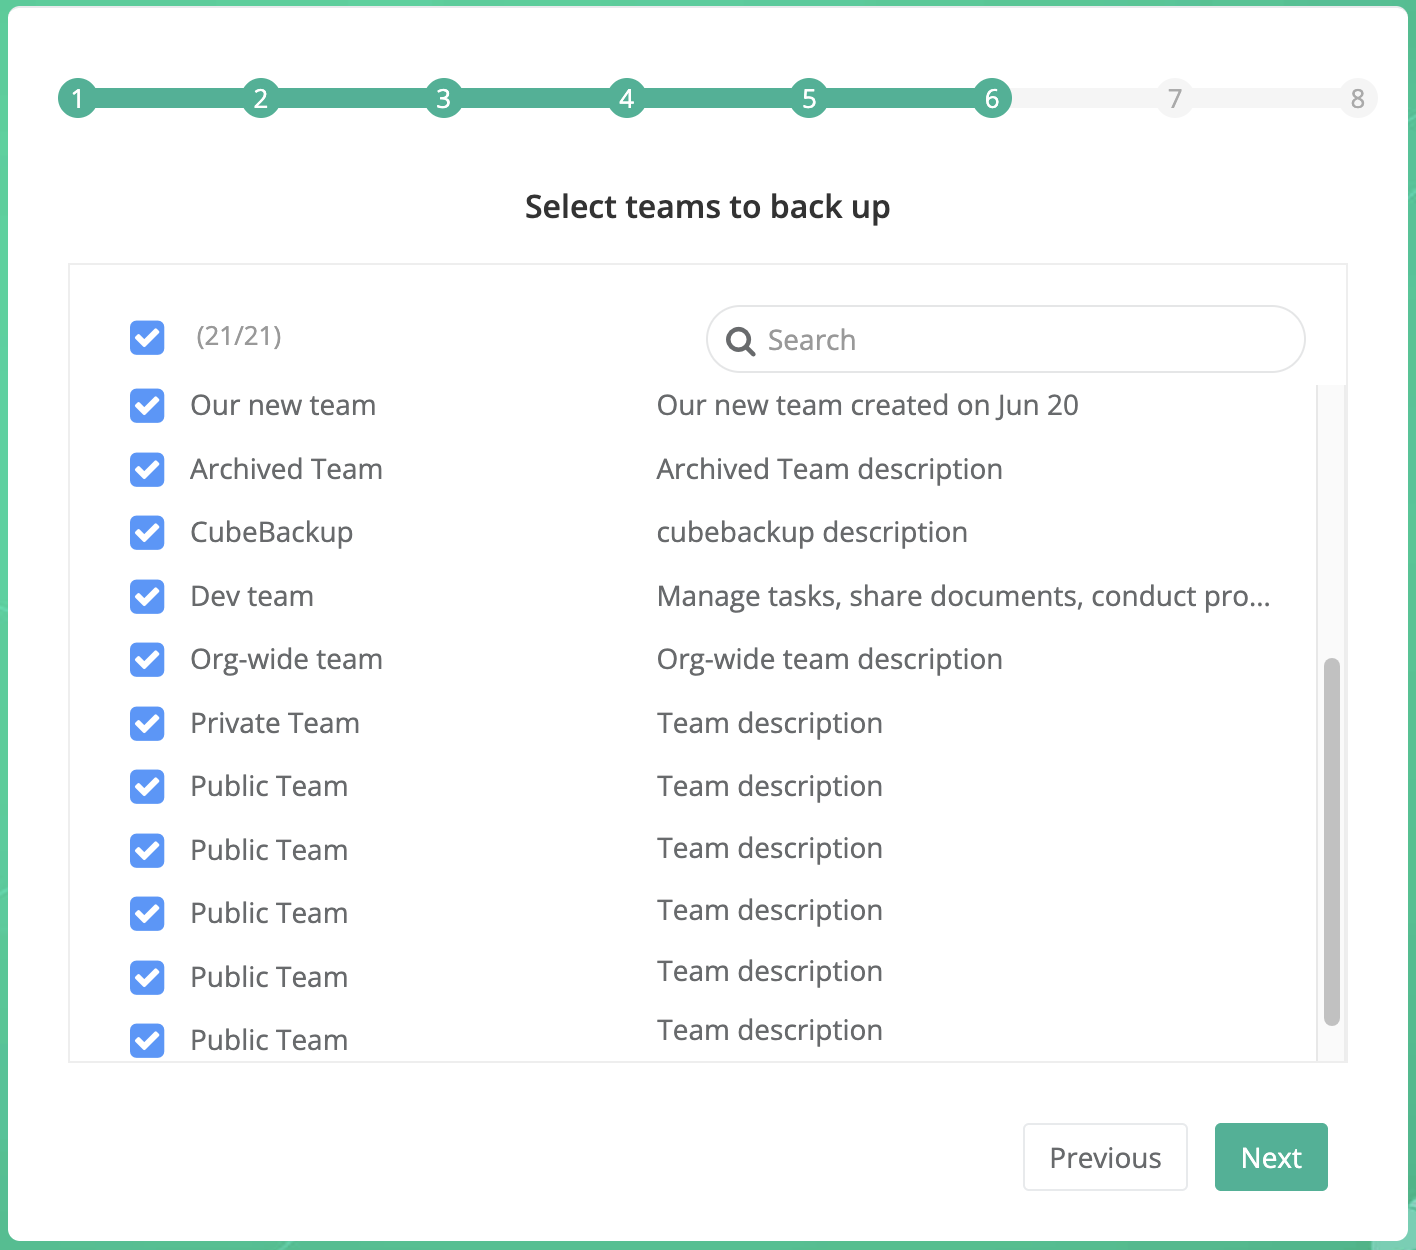This screenshot has height=1250, width=1416.
Task: Open step 5 in the progress indicator
Action: pos(808,98)
